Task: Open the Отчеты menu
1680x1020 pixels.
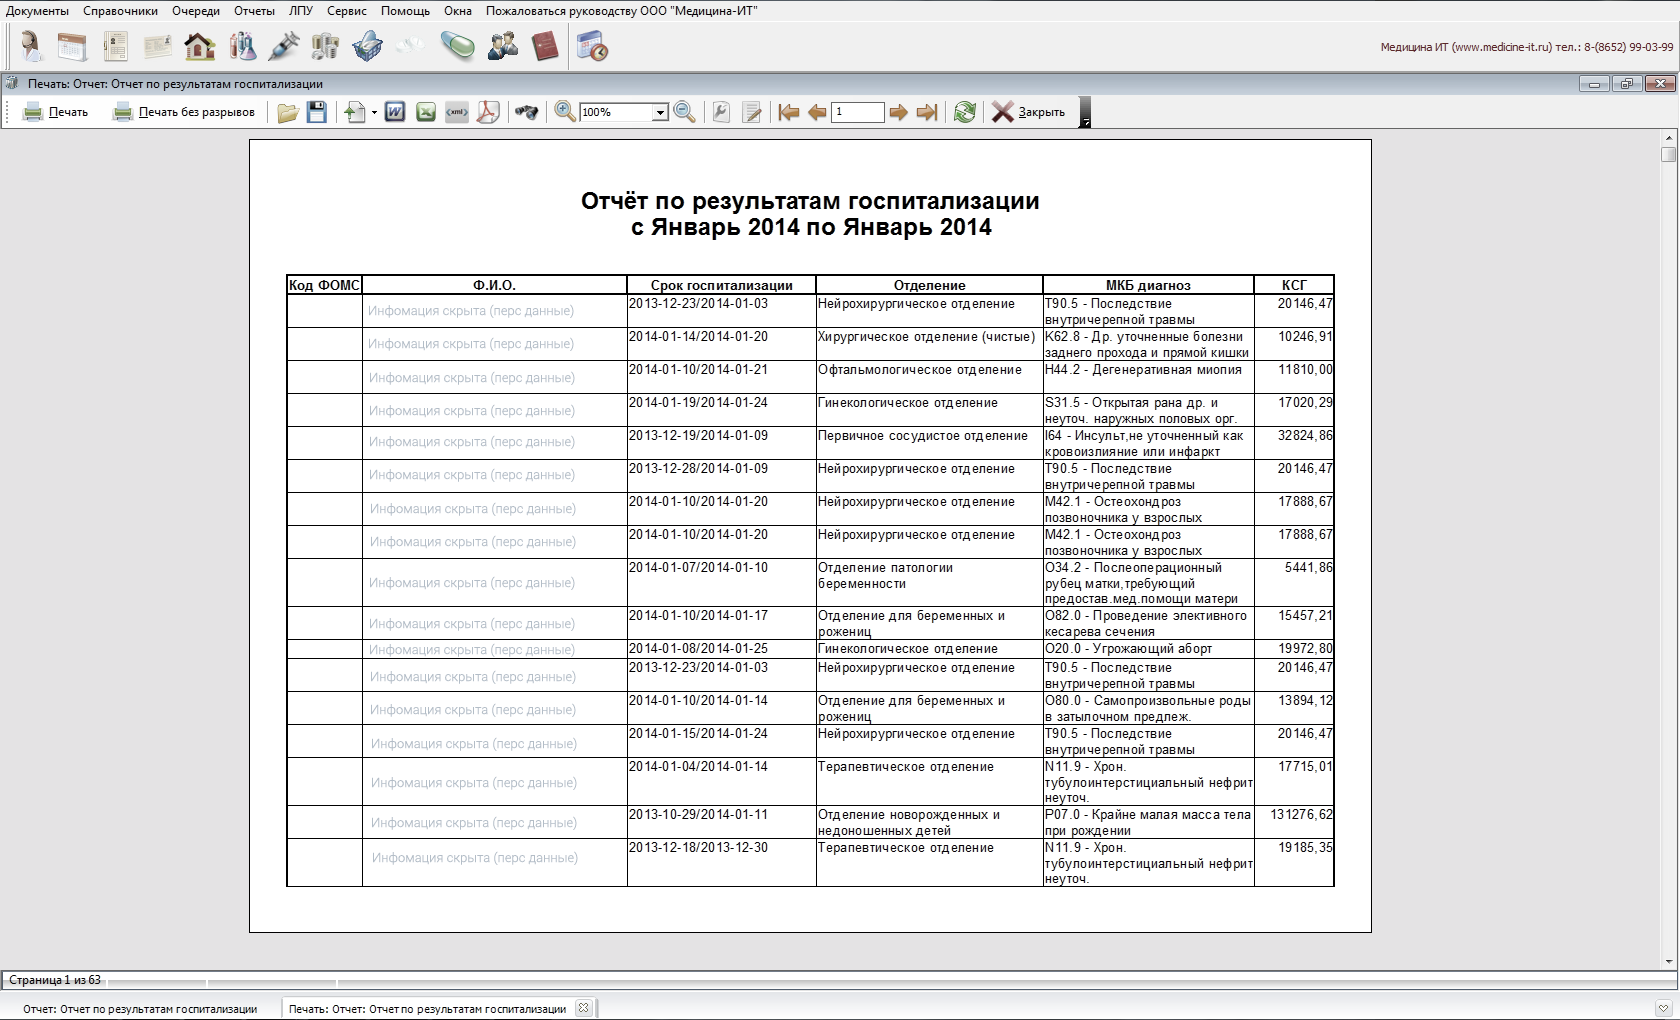Action: coord(254,11)
